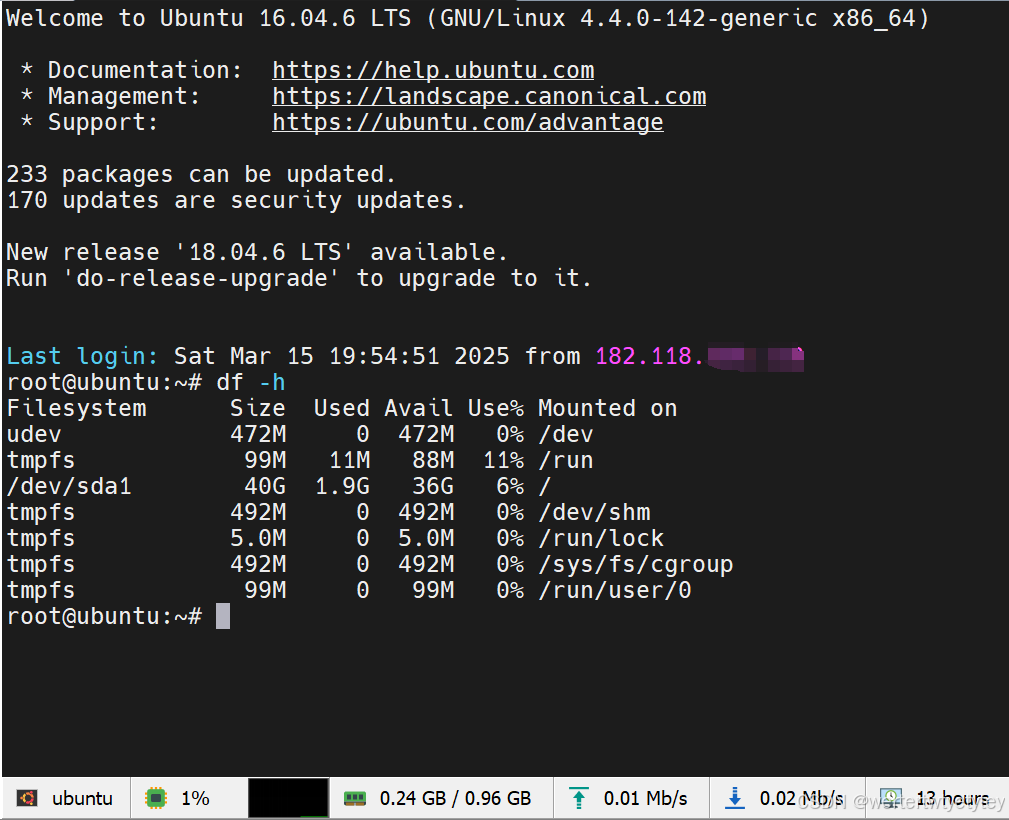Click the 'ubuntu' session label in status bar
Screen dimensions: 1009x820
tap(82, 798)
